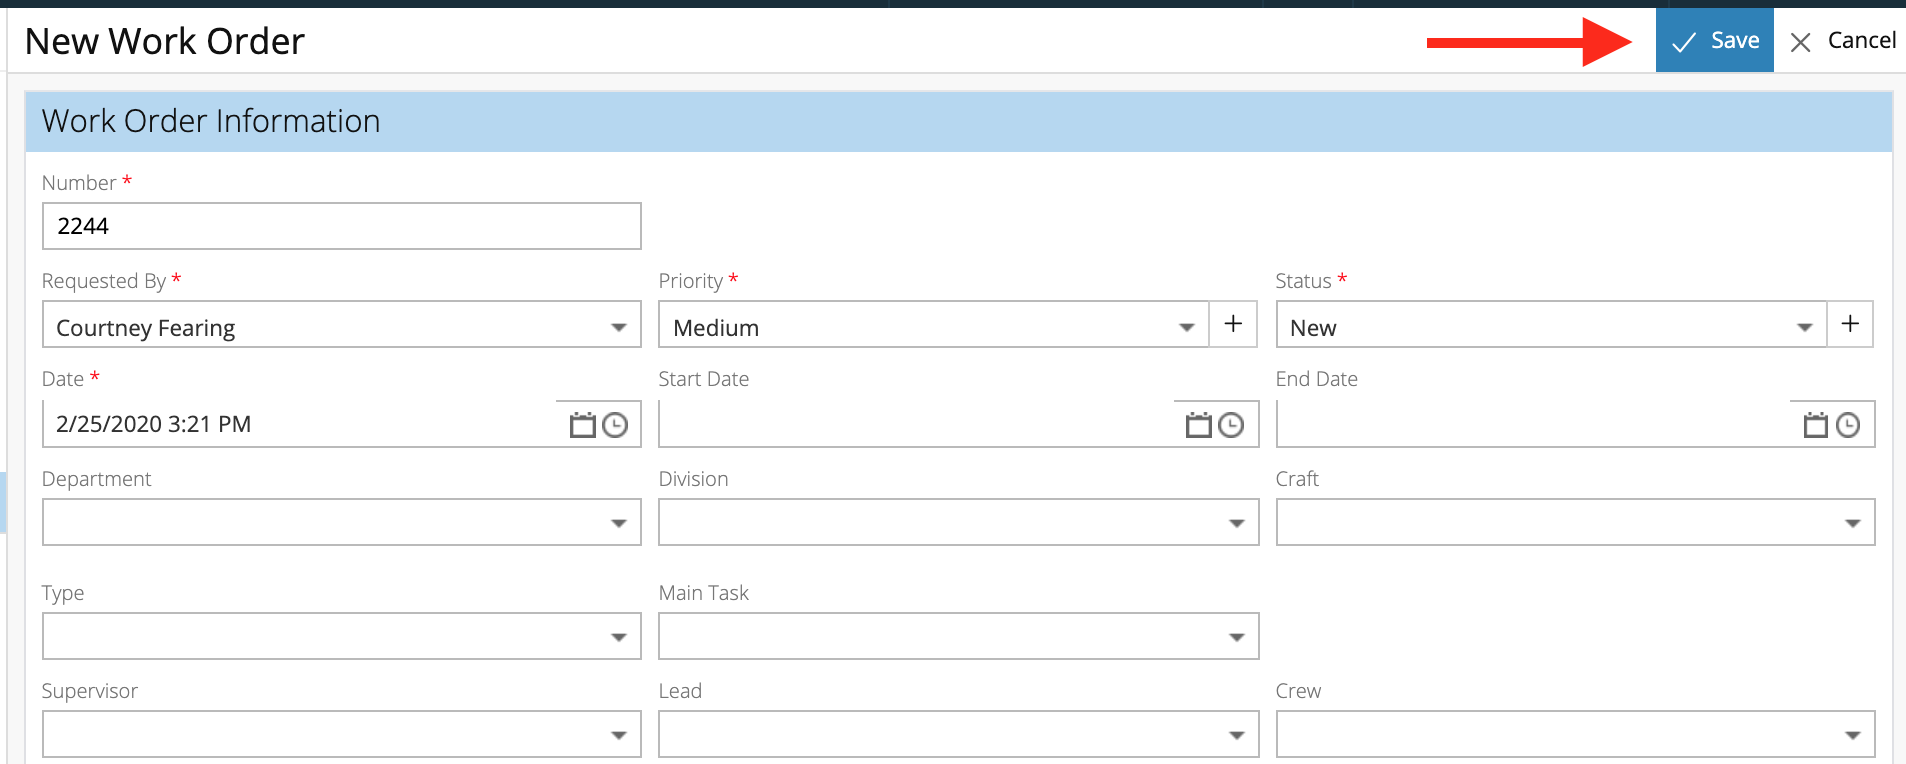Open the Status dropdown showing New
The width and height of the screenshot is (1906, 764).
[1551, 325]
